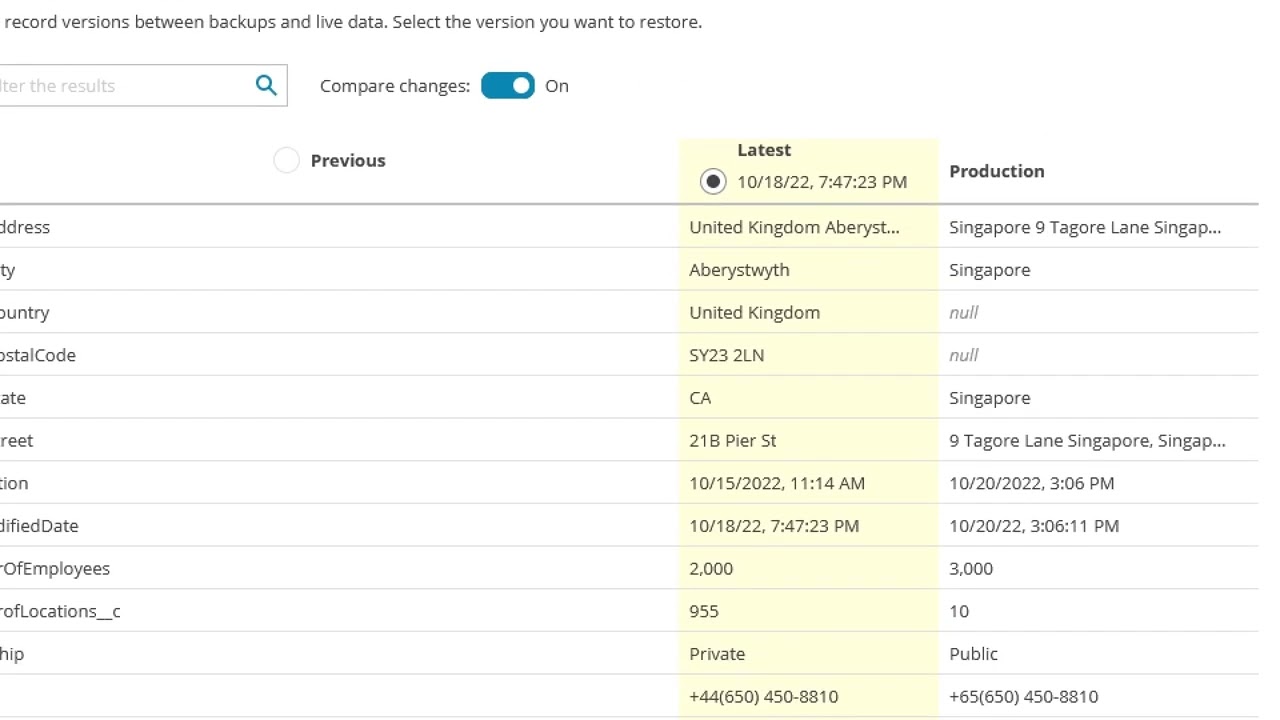Click the '9 Tagore Lane Singapore, Singap...' cell

click(1088, 440)
